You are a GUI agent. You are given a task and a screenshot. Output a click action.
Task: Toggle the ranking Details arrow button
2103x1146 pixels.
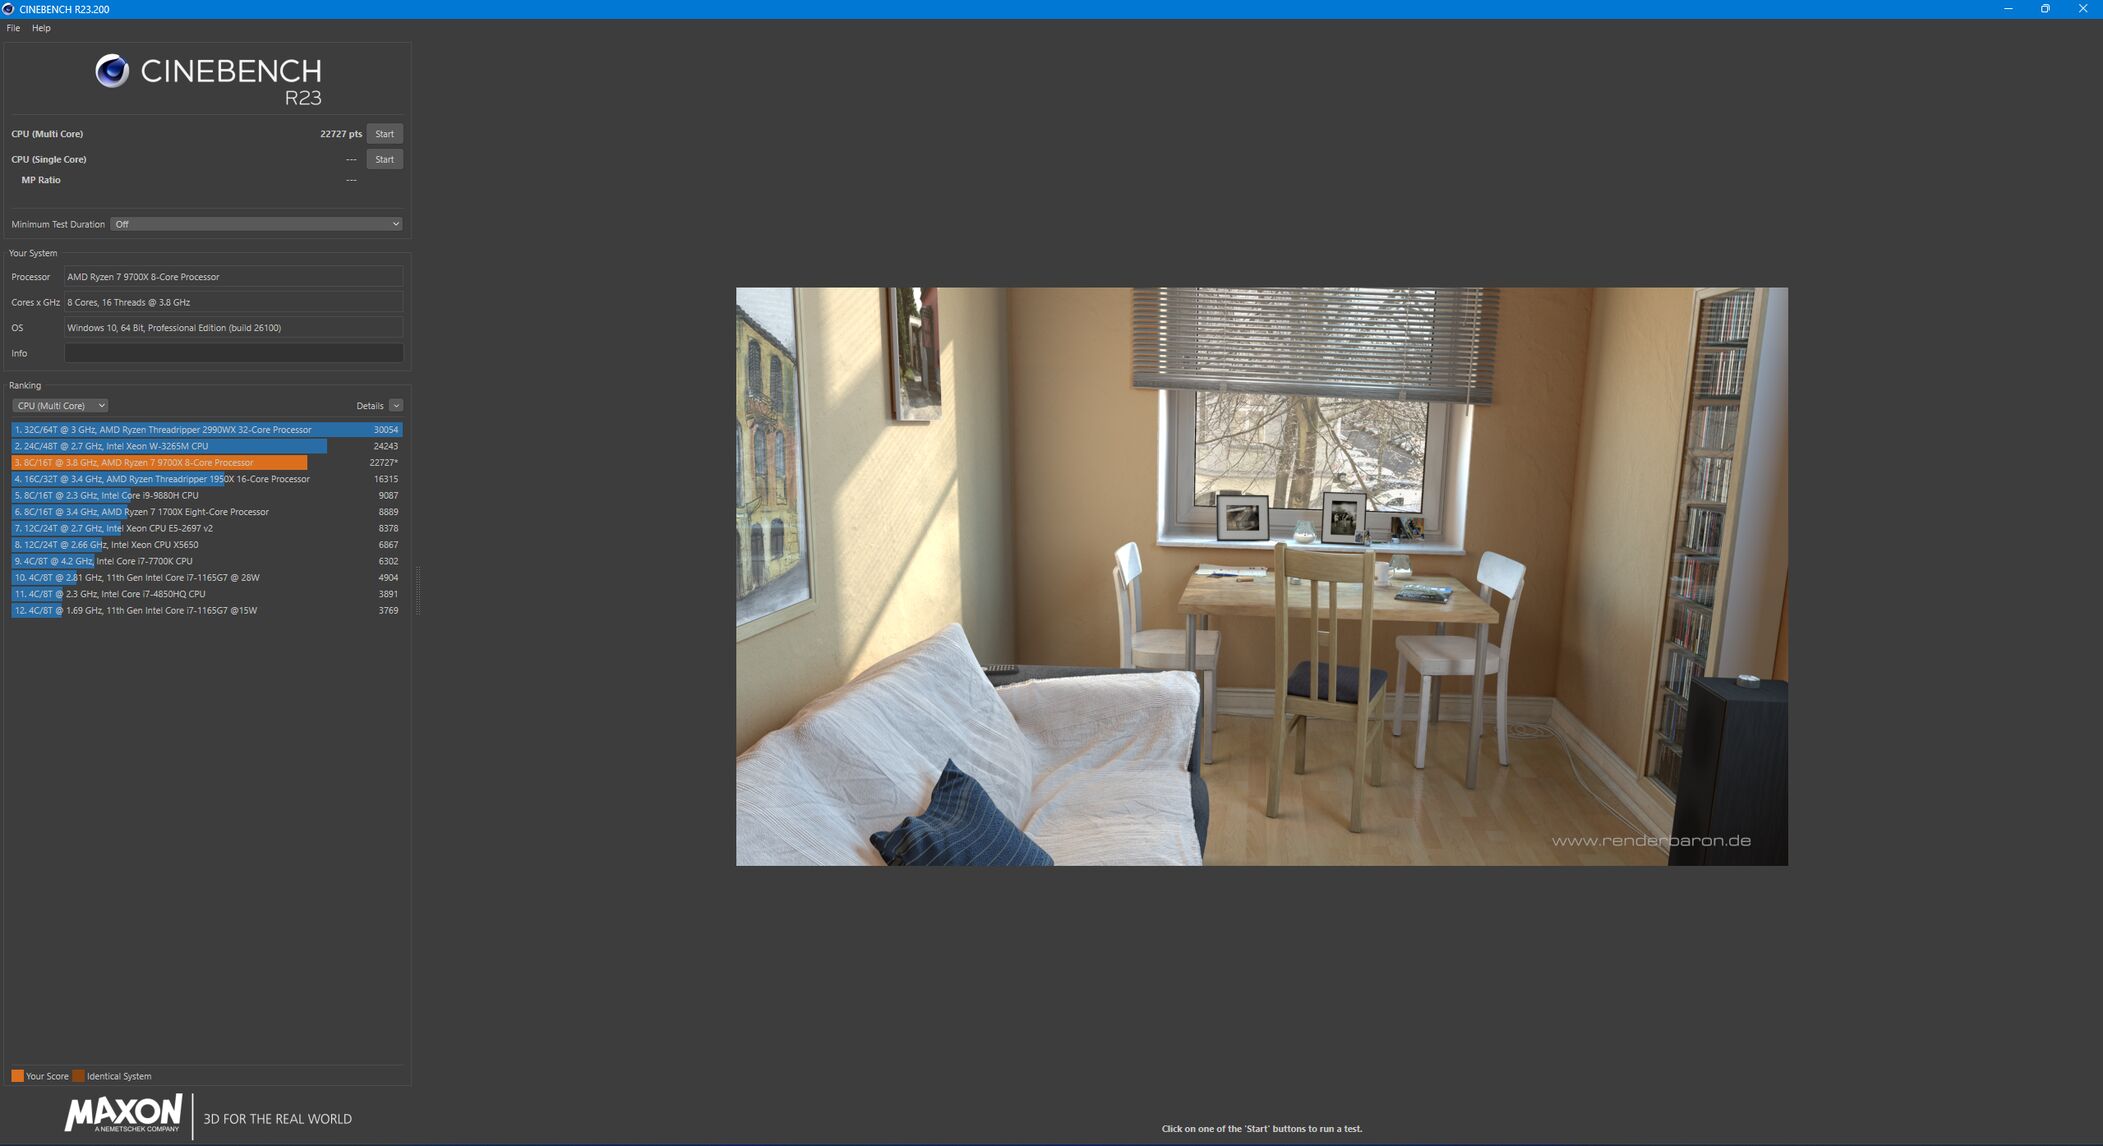click(x=396, y=406)
